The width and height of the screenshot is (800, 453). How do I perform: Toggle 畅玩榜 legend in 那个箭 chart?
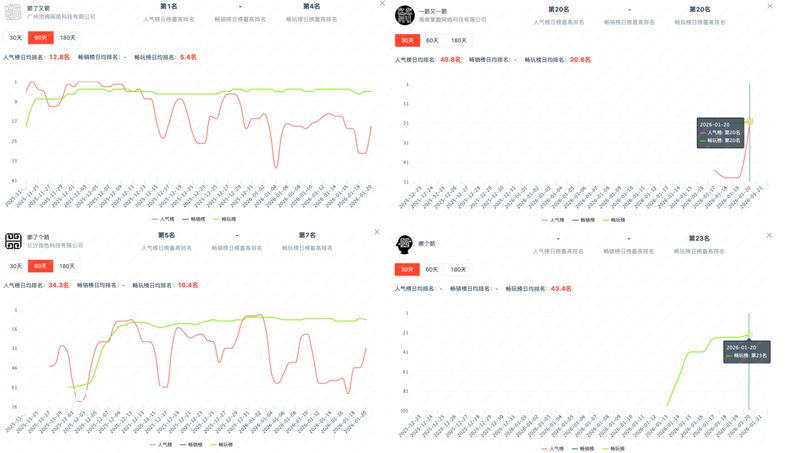[x=613, y=449]
